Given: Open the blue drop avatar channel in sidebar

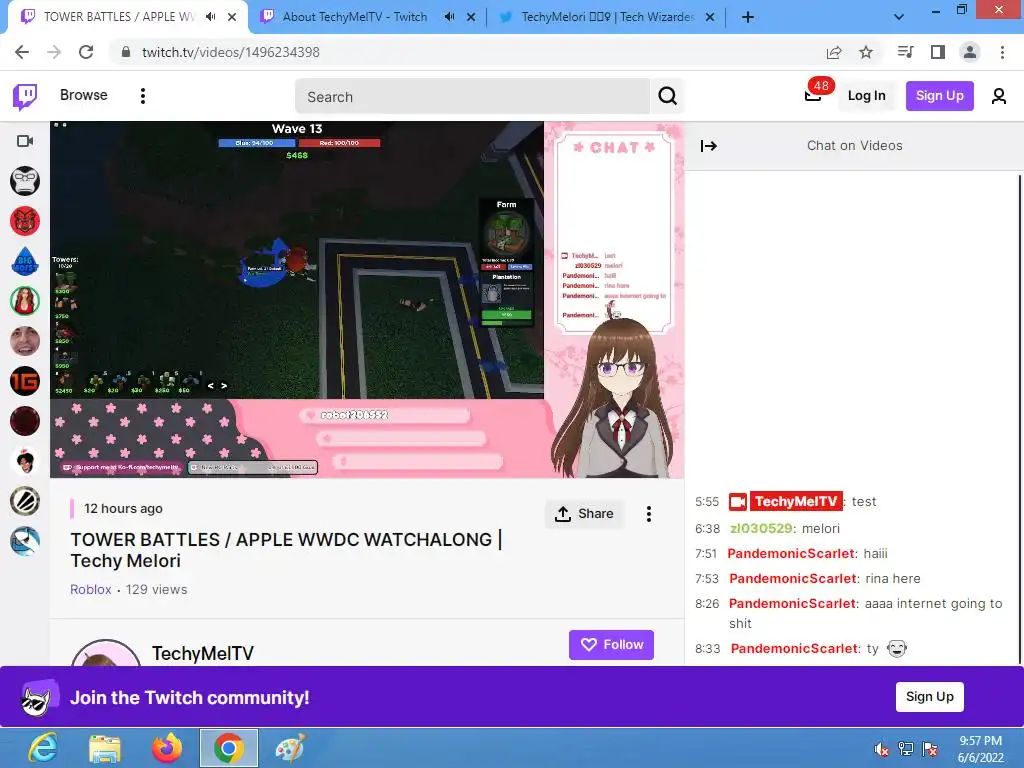Looking at the screenshot, I should point(25,261).
